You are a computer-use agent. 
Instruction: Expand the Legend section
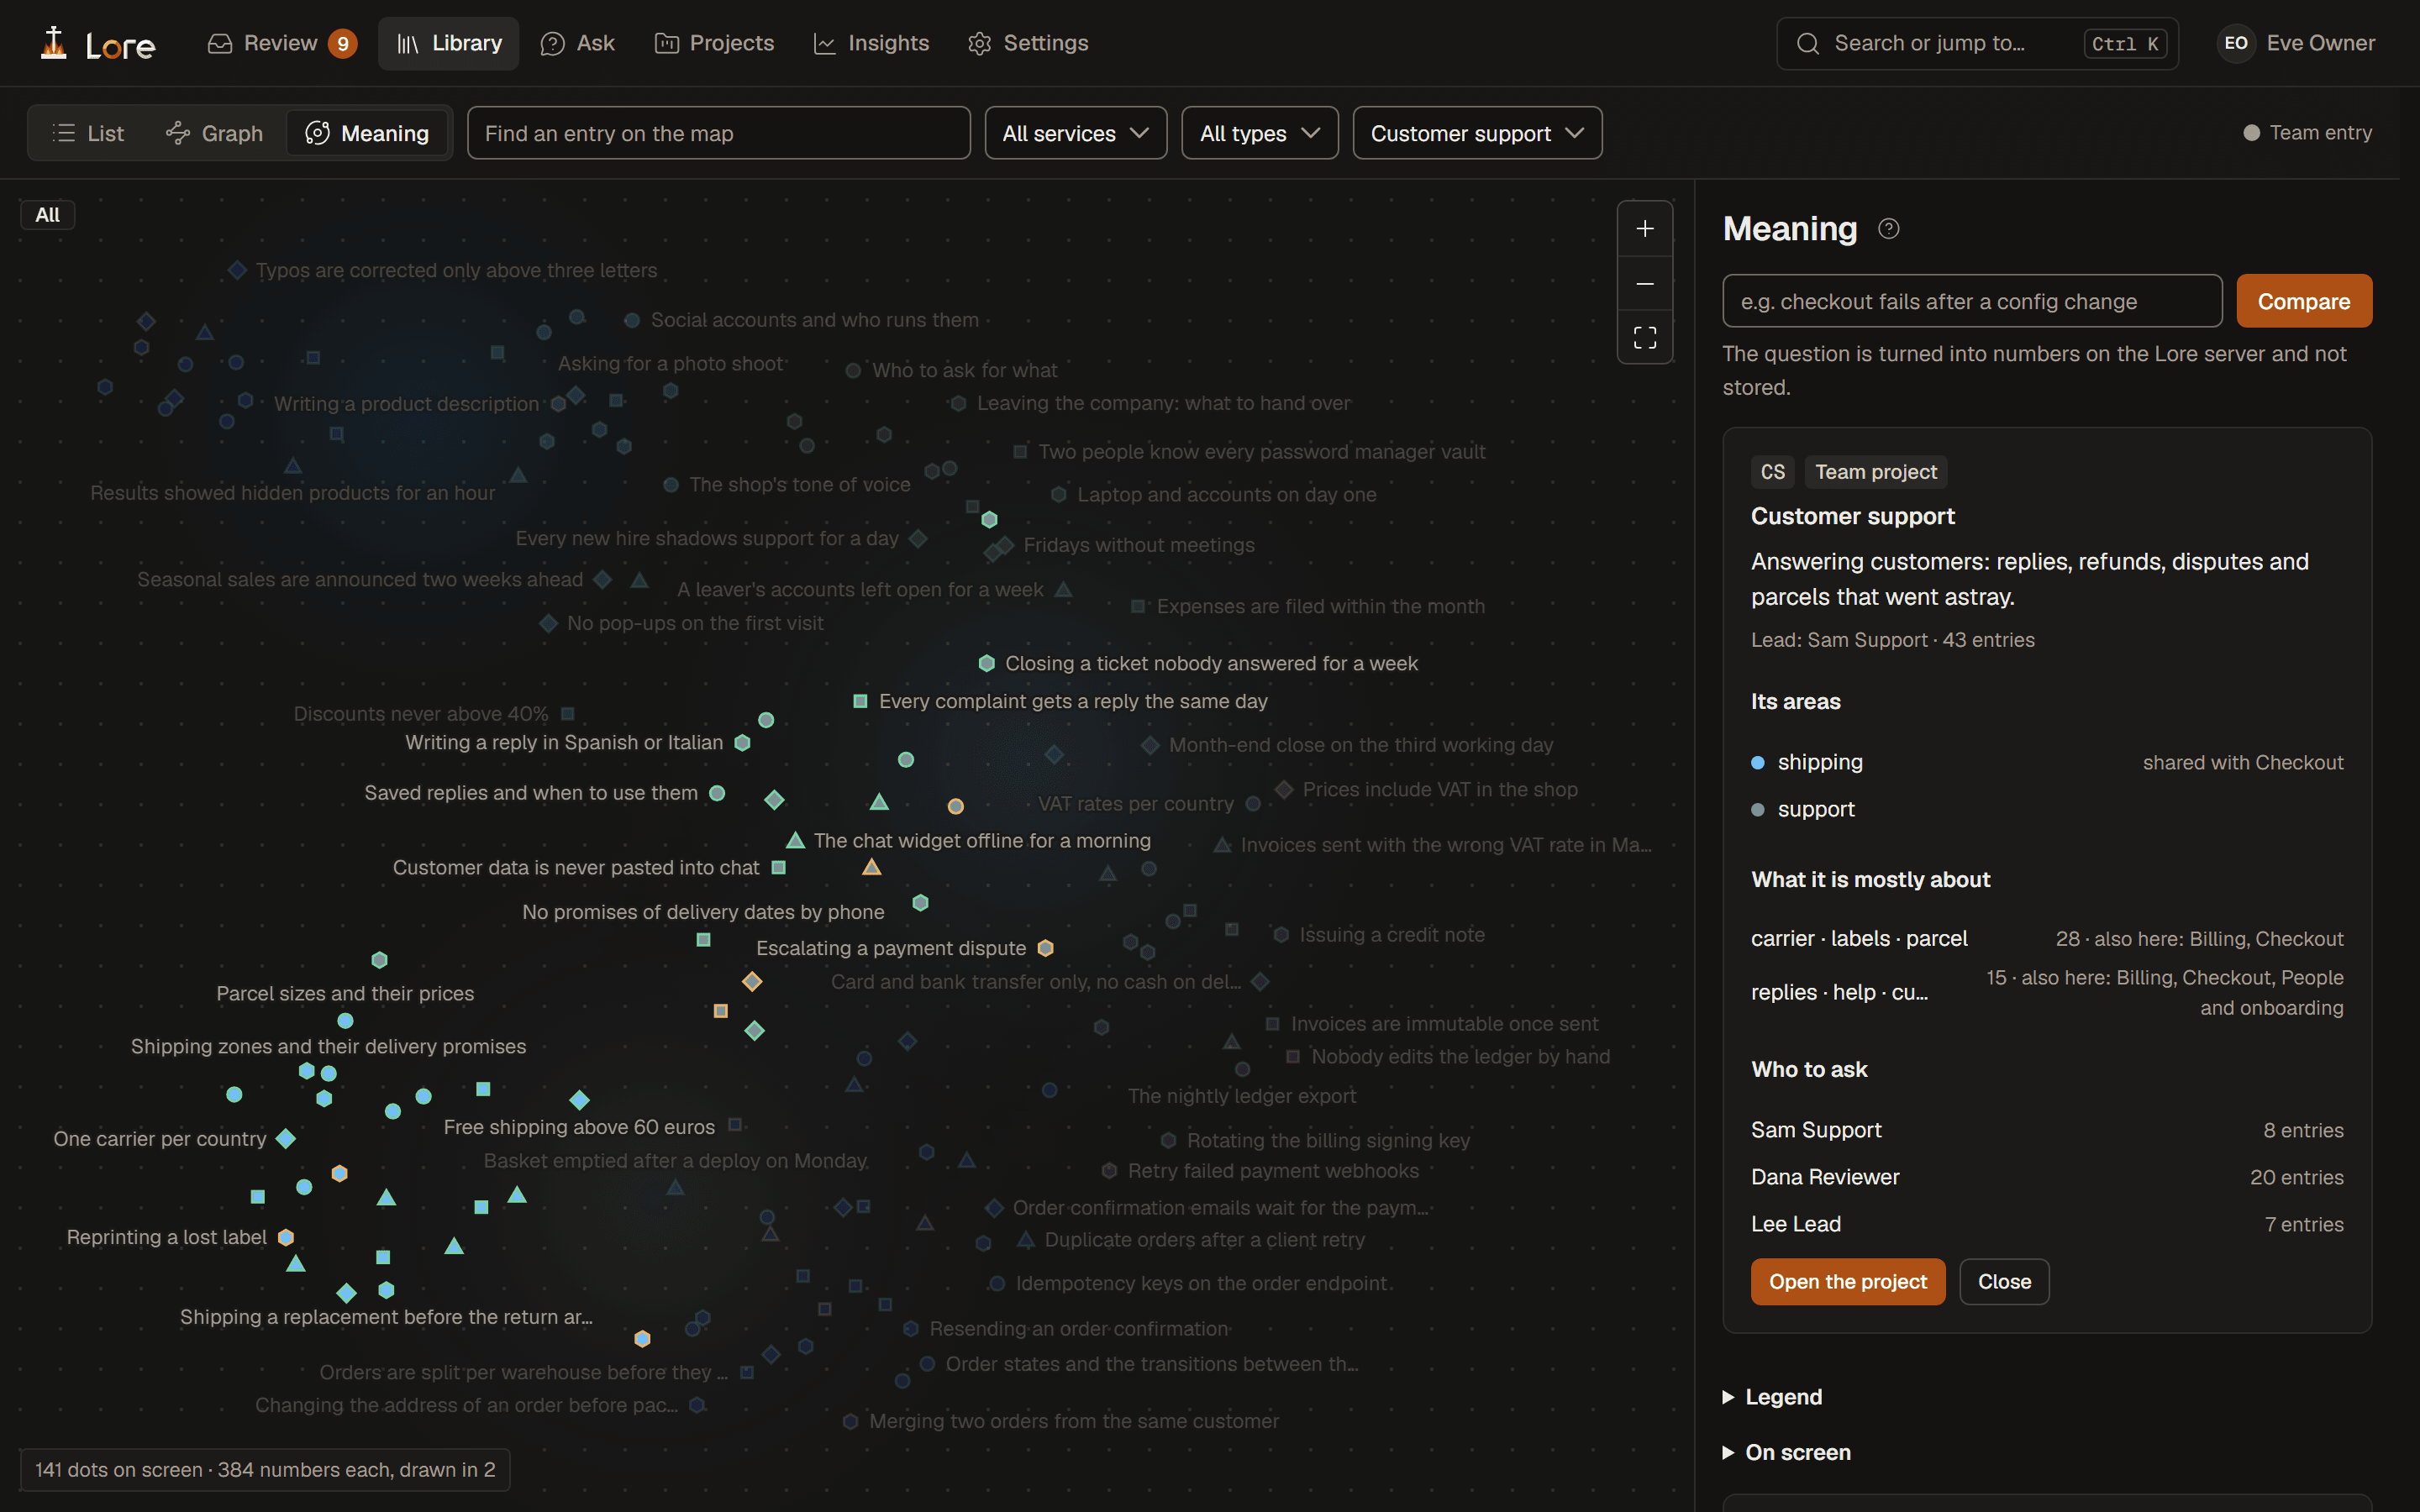point(1772,1397)
